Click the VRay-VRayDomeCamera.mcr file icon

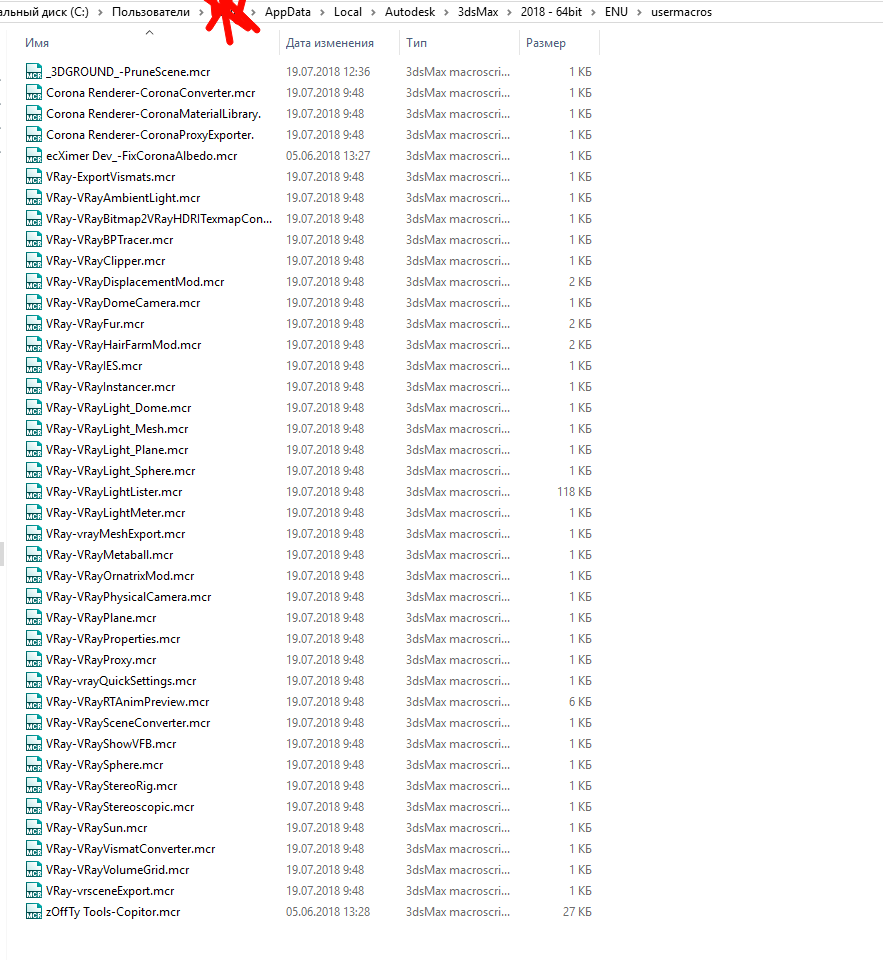[x=34, y=302]
